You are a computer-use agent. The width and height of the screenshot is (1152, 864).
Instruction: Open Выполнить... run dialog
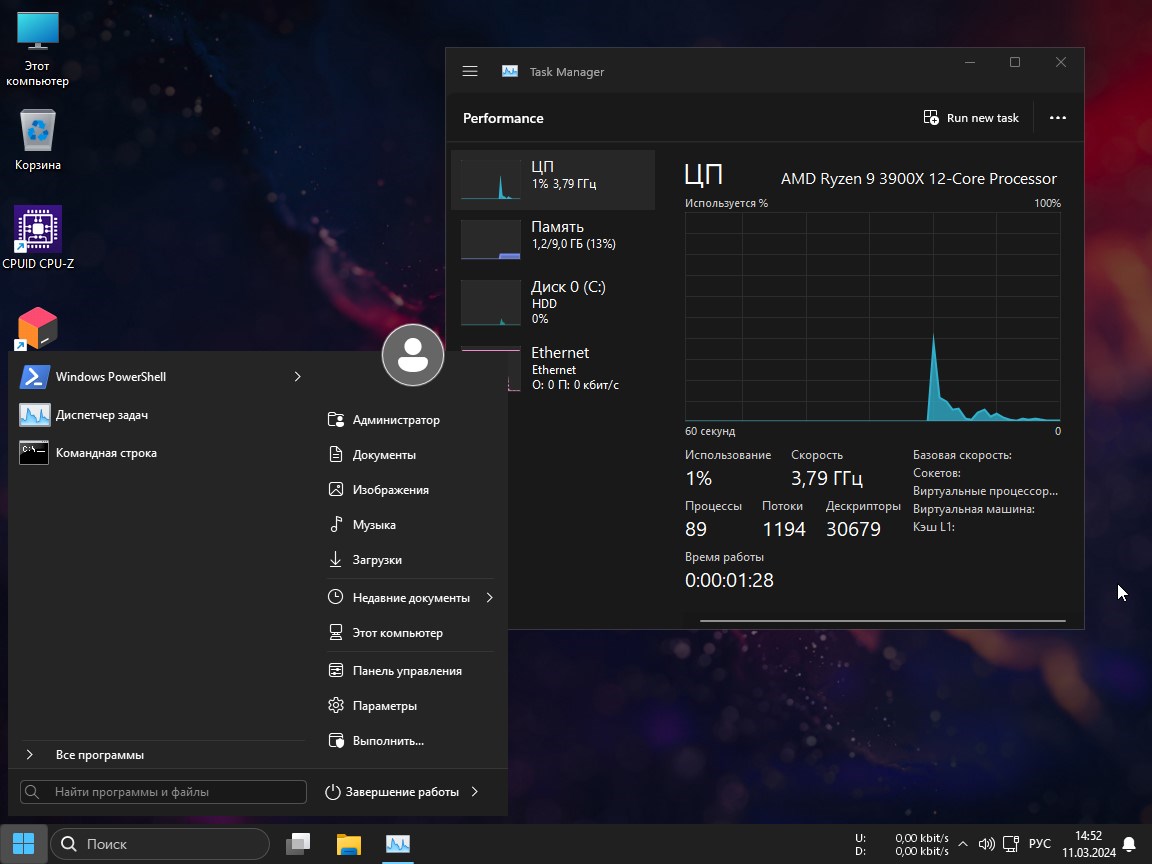[410, 741]
